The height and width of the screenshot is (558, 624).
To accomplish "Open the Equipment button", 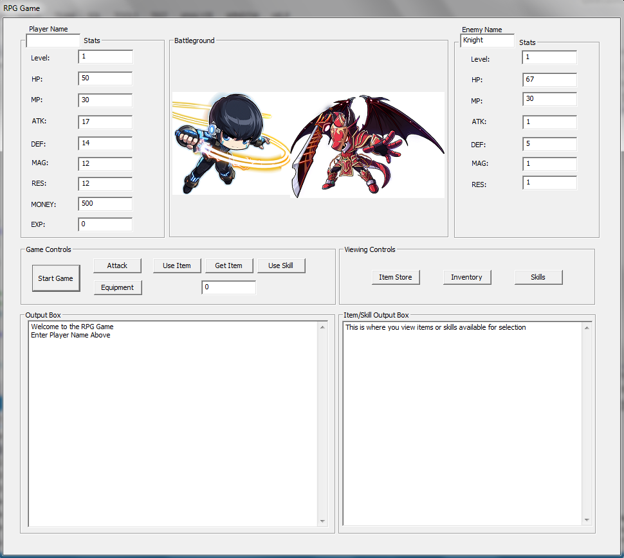I will 117,287.
